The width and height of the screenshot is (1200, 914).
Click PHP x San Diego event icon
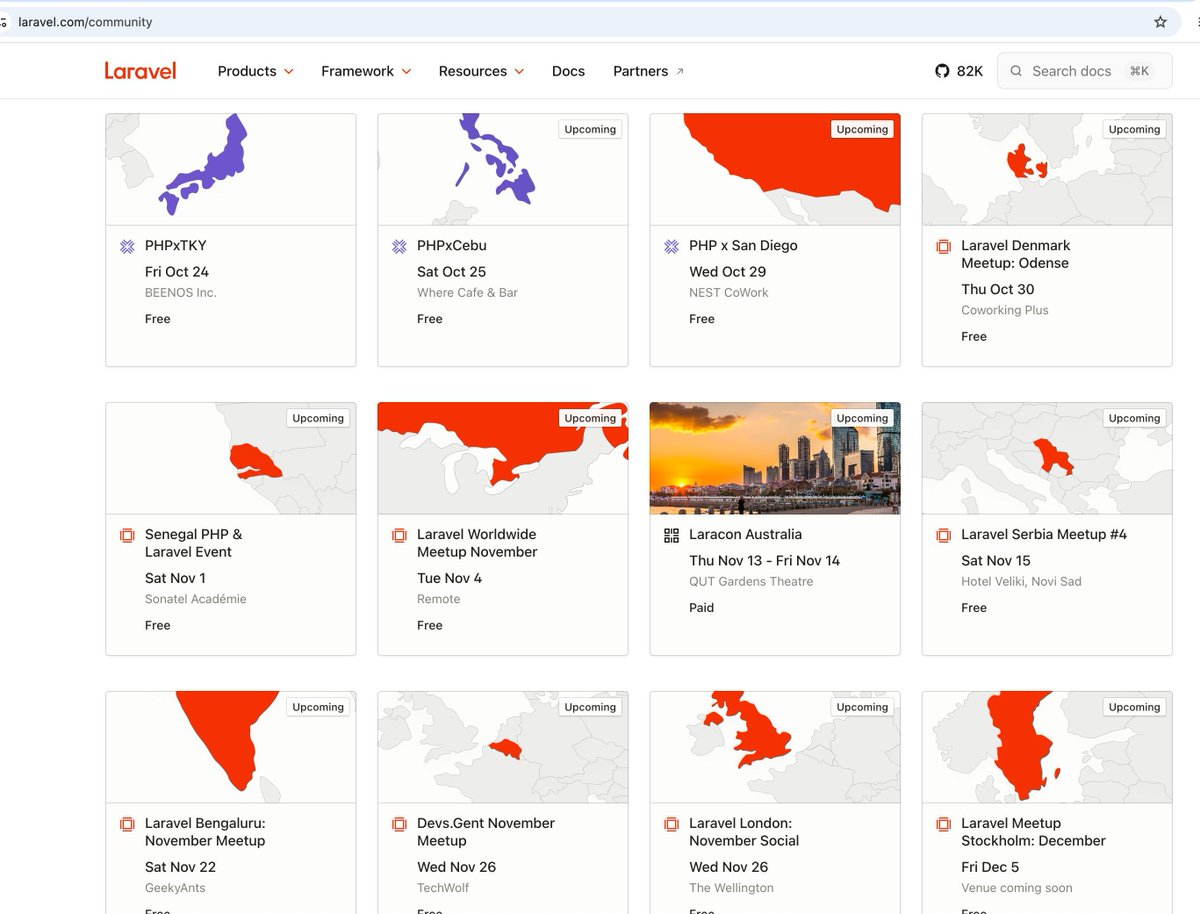pyautogui.click(x=671, y=246)
